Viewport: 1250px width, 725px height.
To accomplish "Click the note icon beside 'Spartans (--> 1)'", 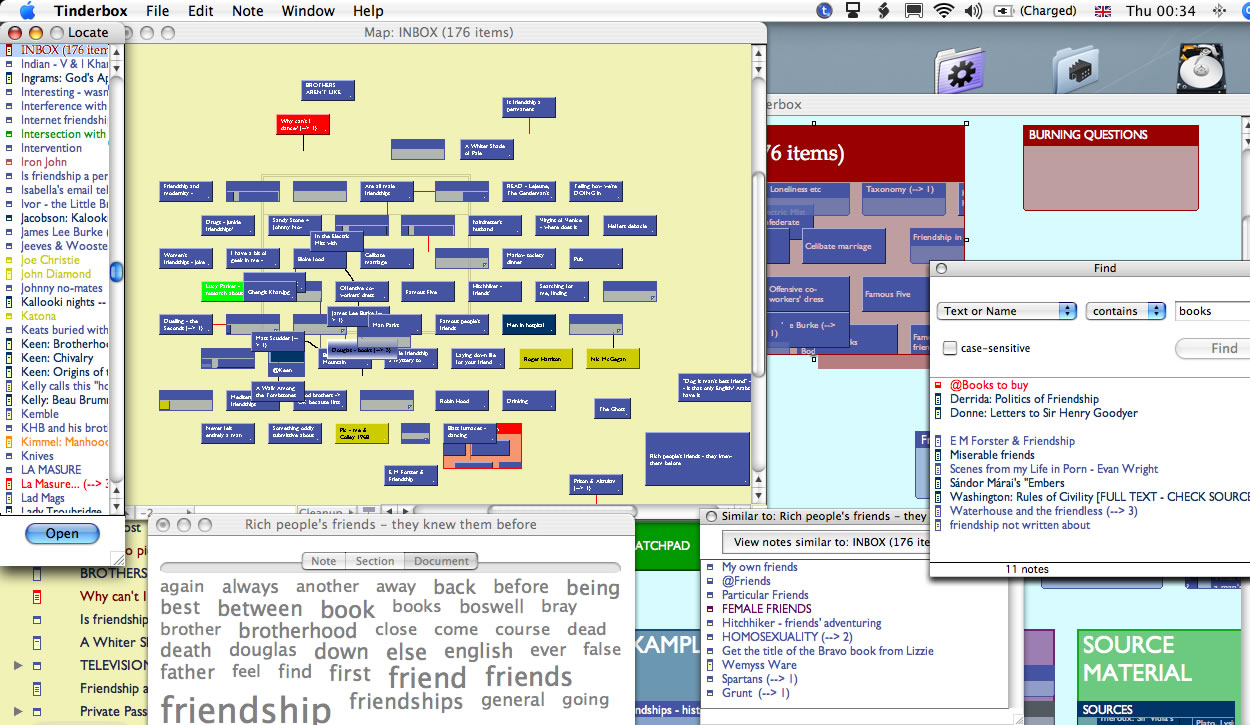I will tap(712, 679).
